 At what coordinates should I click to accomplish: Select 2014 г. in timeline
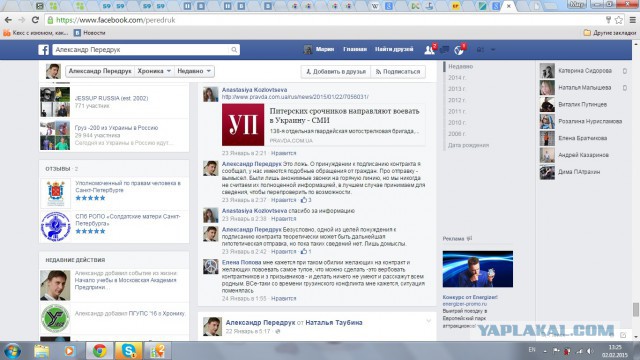[x=457, y=78]
